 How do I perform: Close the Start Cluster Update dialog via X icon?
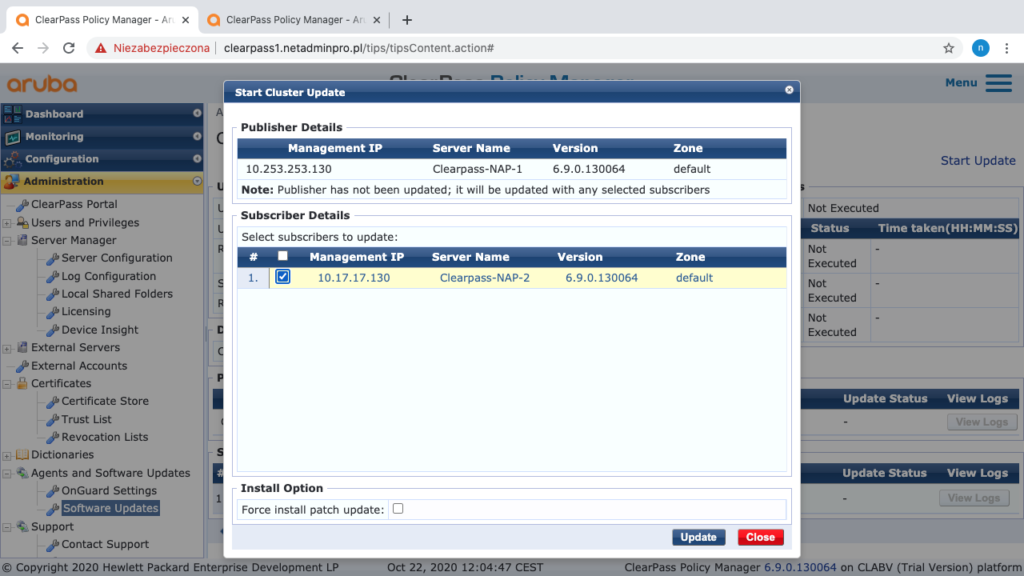tap(789, 90)
